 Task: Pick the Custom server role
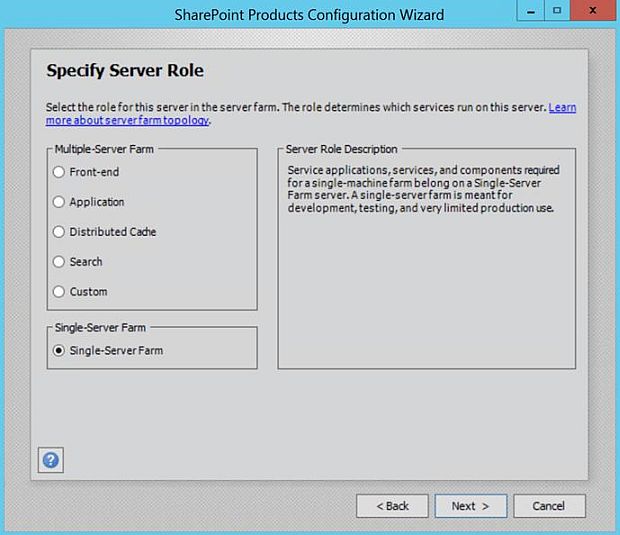(x=80, y=292)
